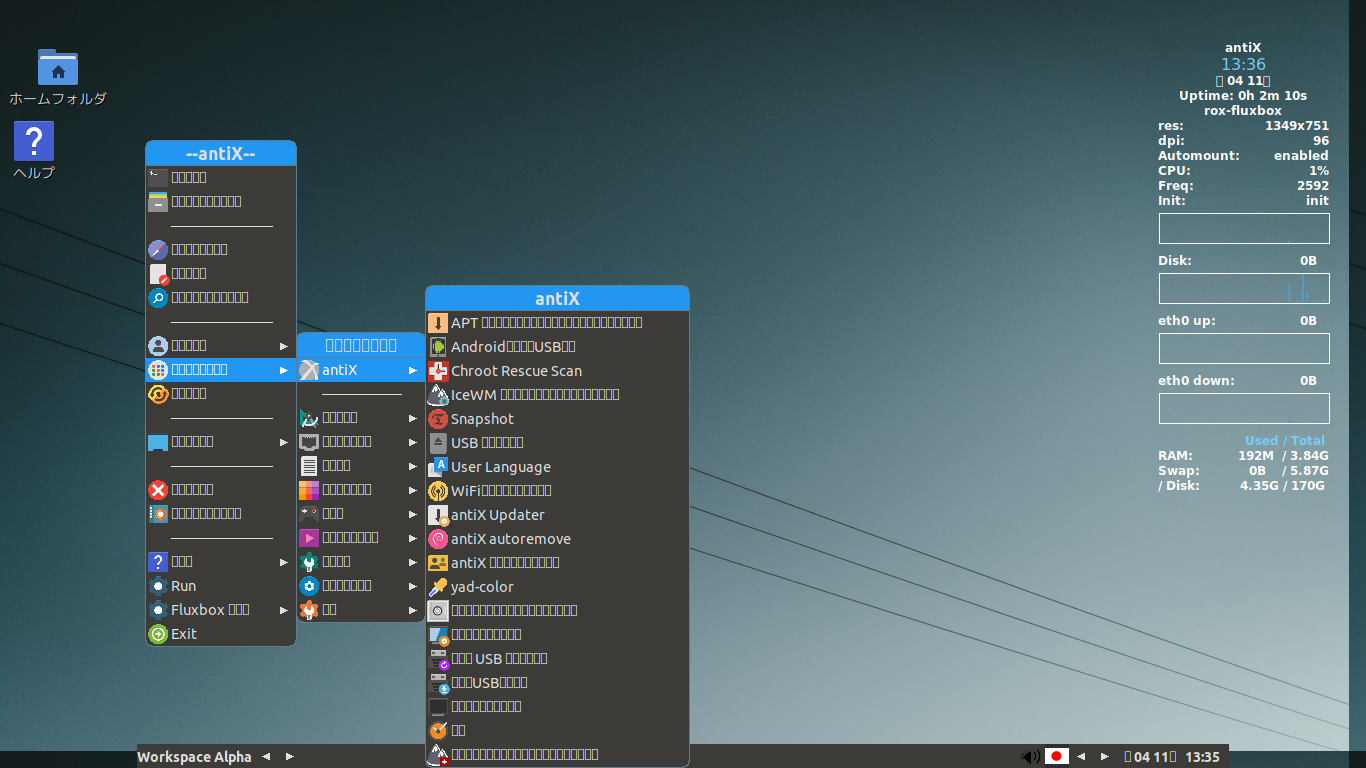Screen dimensions: 1366x768
Task: Launch the WiFi entry with the antenna icon
Action: coord(557,490)
